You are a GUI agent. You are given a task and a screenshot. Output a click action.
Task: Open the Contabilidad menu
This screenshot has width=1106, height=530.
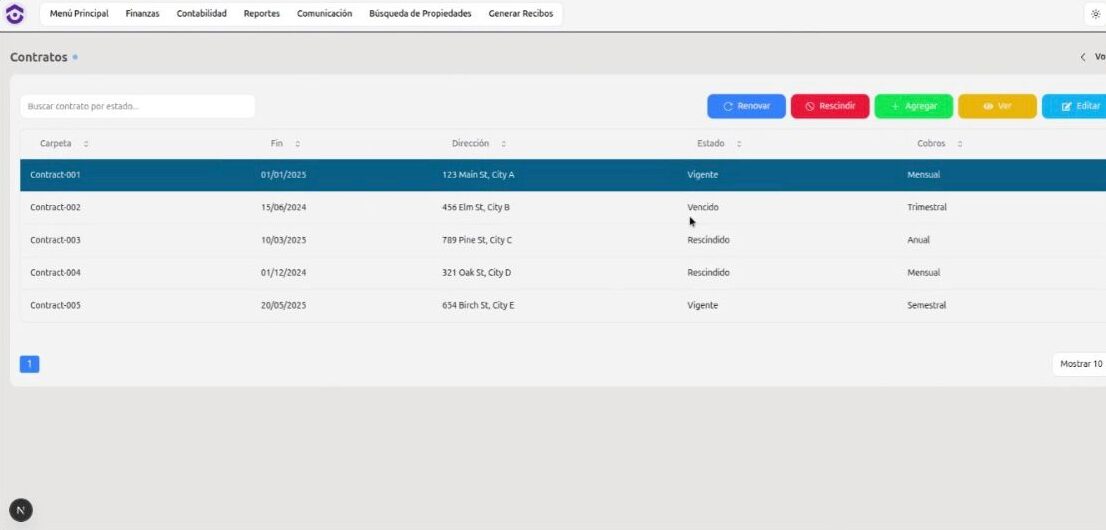coord(201,14)
